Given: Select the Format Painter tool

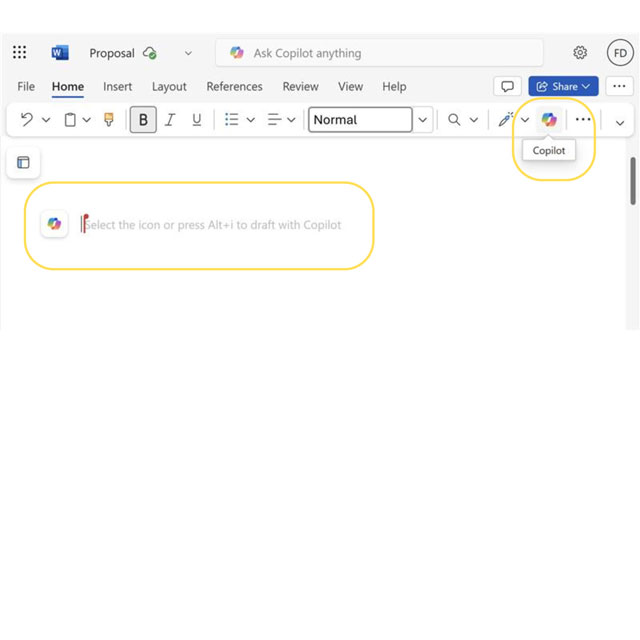Looking at the screenshot, I should (109, 120).
